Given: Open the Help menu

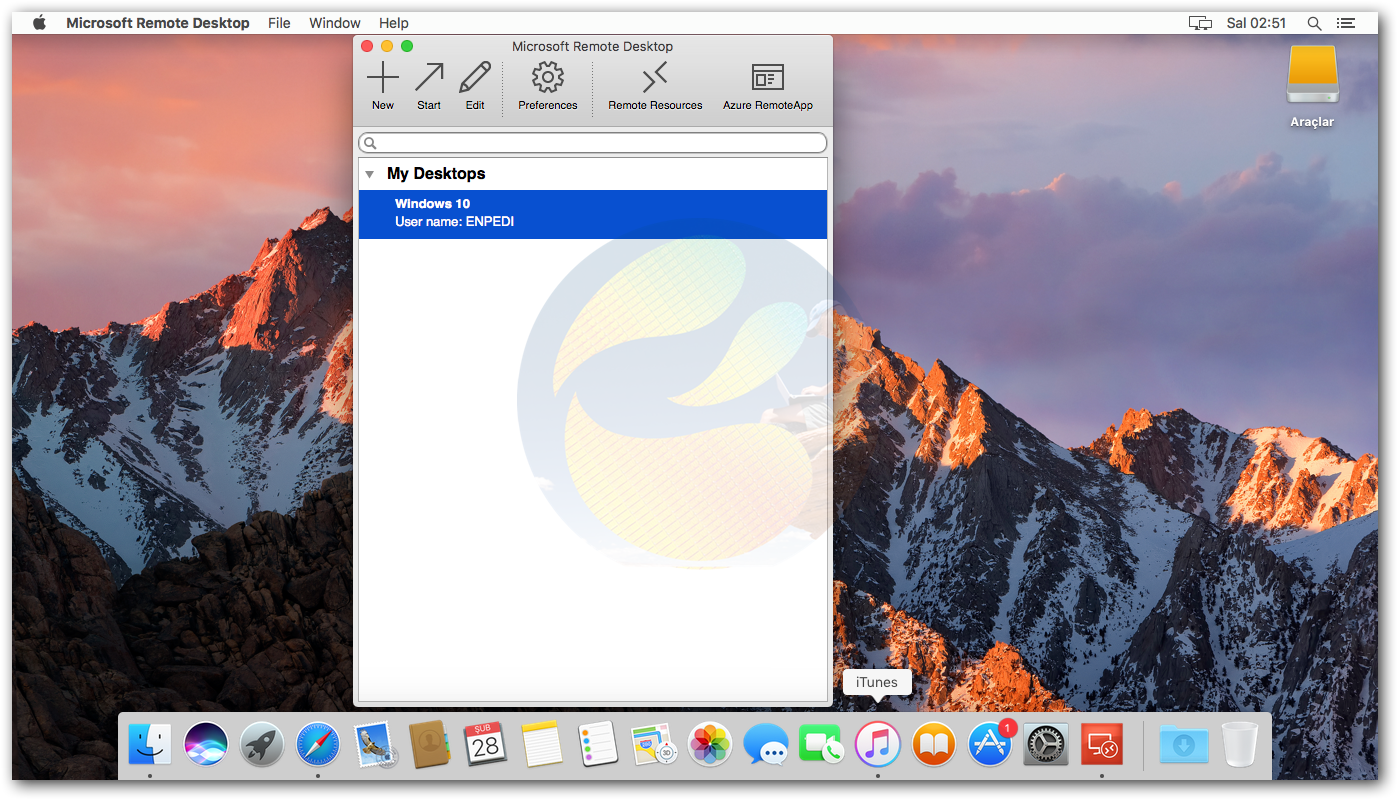Looking at the screenshot, I should 394,23.
